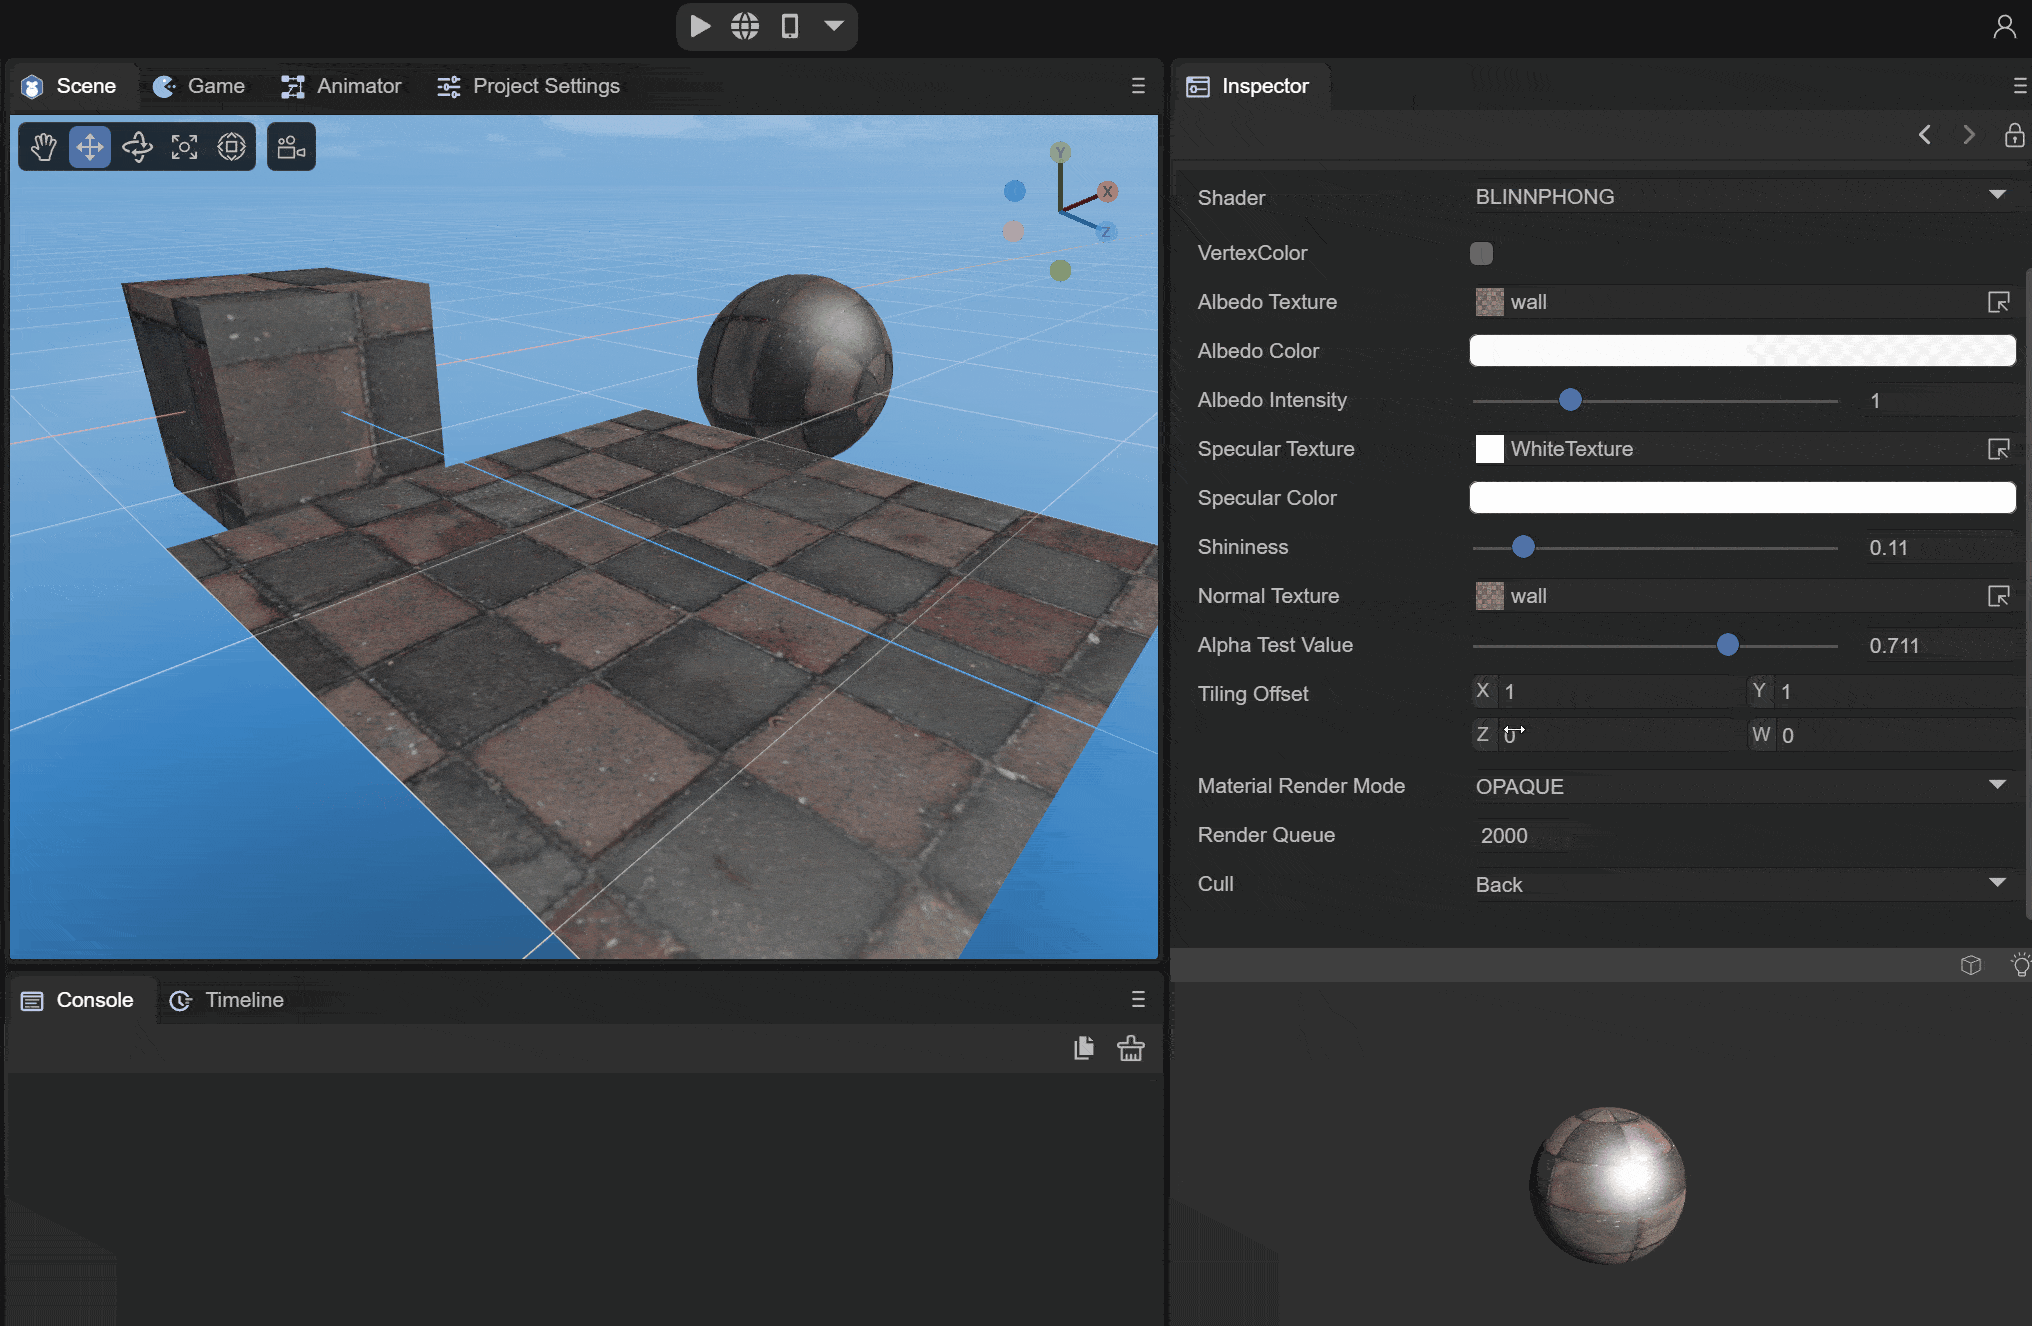Click the Specular Color white swatch
This screenshot has height=1326, width=2032.
[x=1741, y=498]
